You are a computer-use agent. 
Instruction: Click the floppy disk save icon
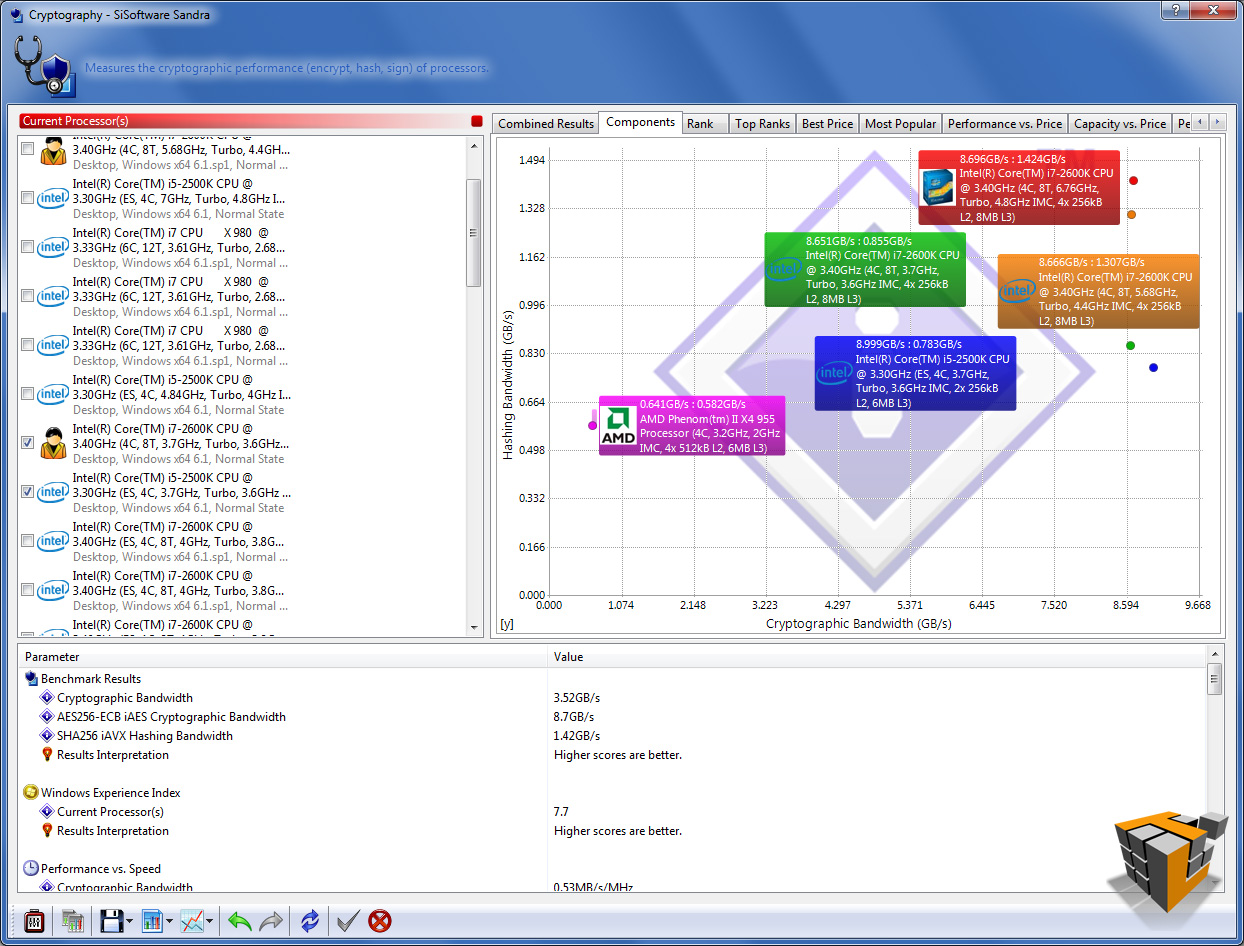coord(110,921)
